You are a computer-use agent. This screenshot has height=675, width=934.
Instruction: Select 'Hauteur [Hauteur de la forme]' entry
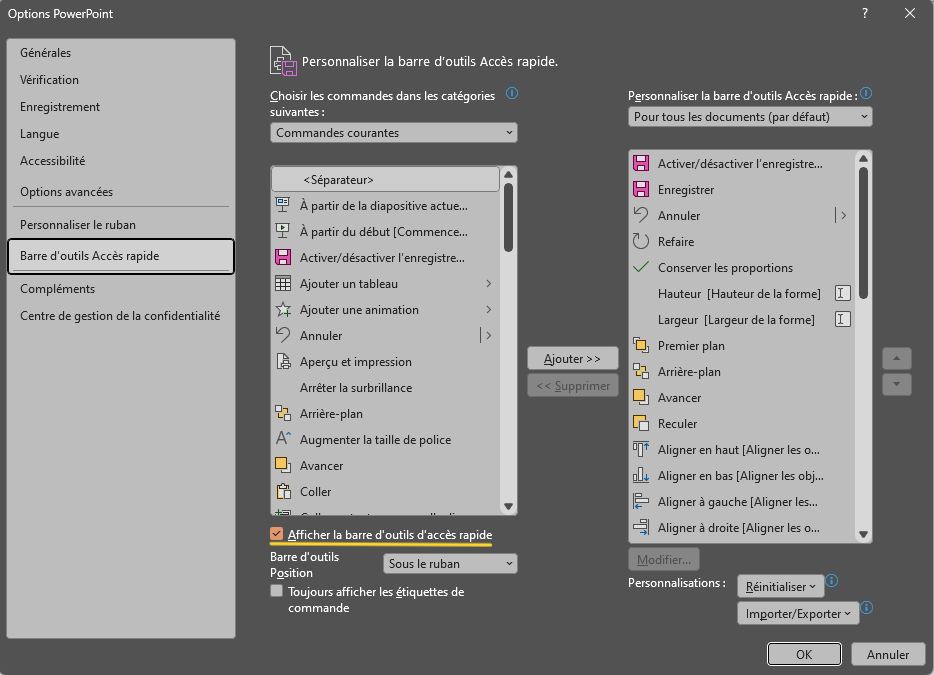click(x=742, y=293)
